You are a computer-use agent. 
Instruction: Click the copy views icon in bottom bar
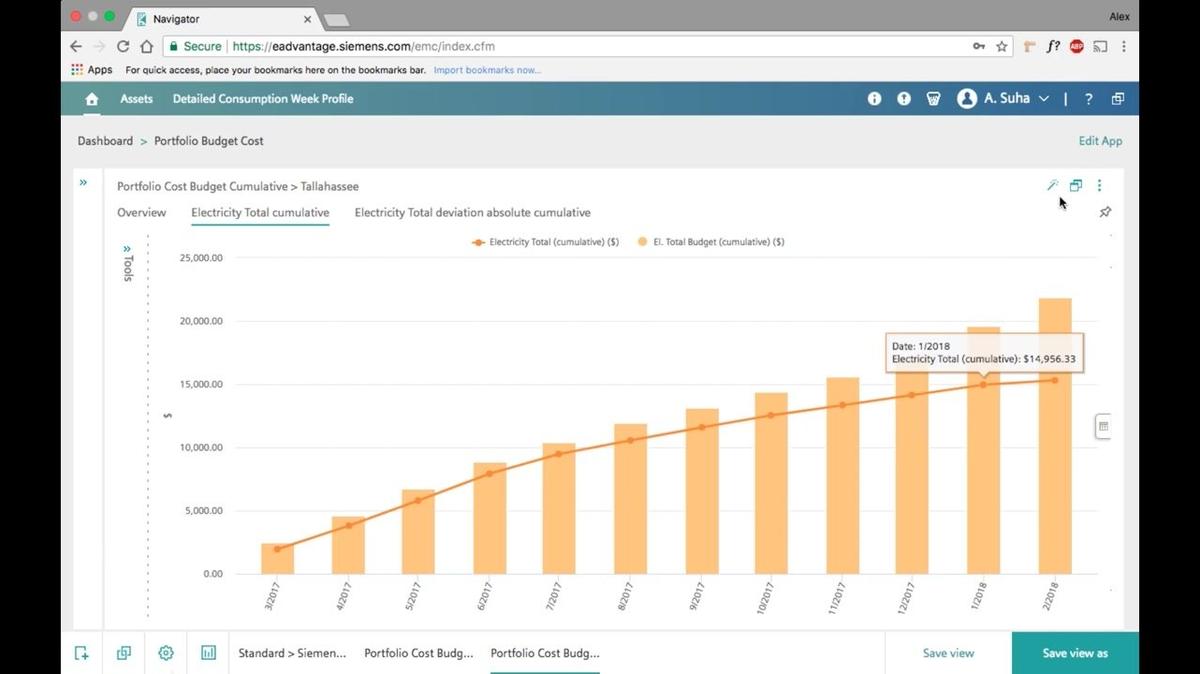click(124, 653)
